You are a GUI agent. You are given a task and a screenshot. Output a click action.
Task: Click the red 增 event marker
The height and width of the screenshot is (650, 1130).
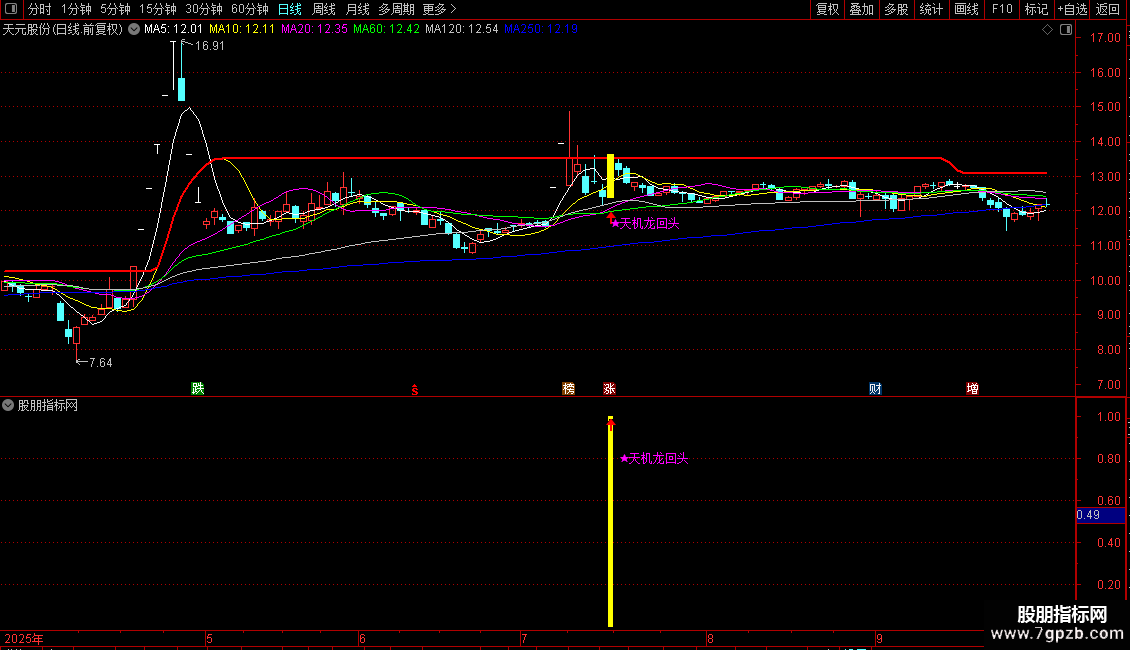pos(972,388)
